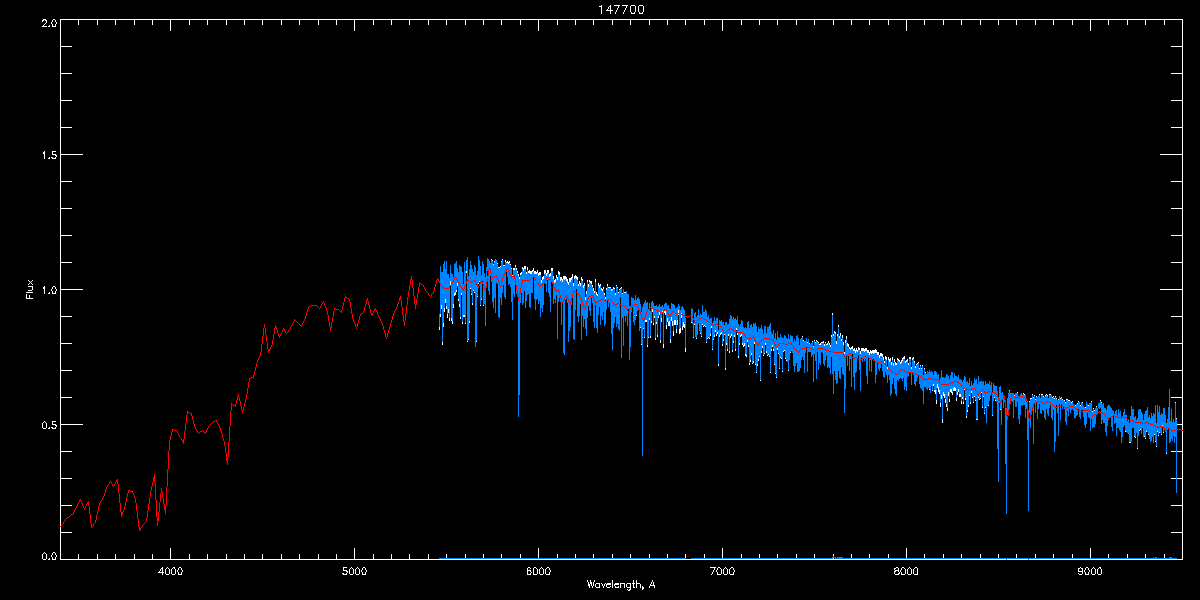This screenshot has height=600, width=1200.
Task: Click the y-axis tick label 2.0
Action: [48, 21]
